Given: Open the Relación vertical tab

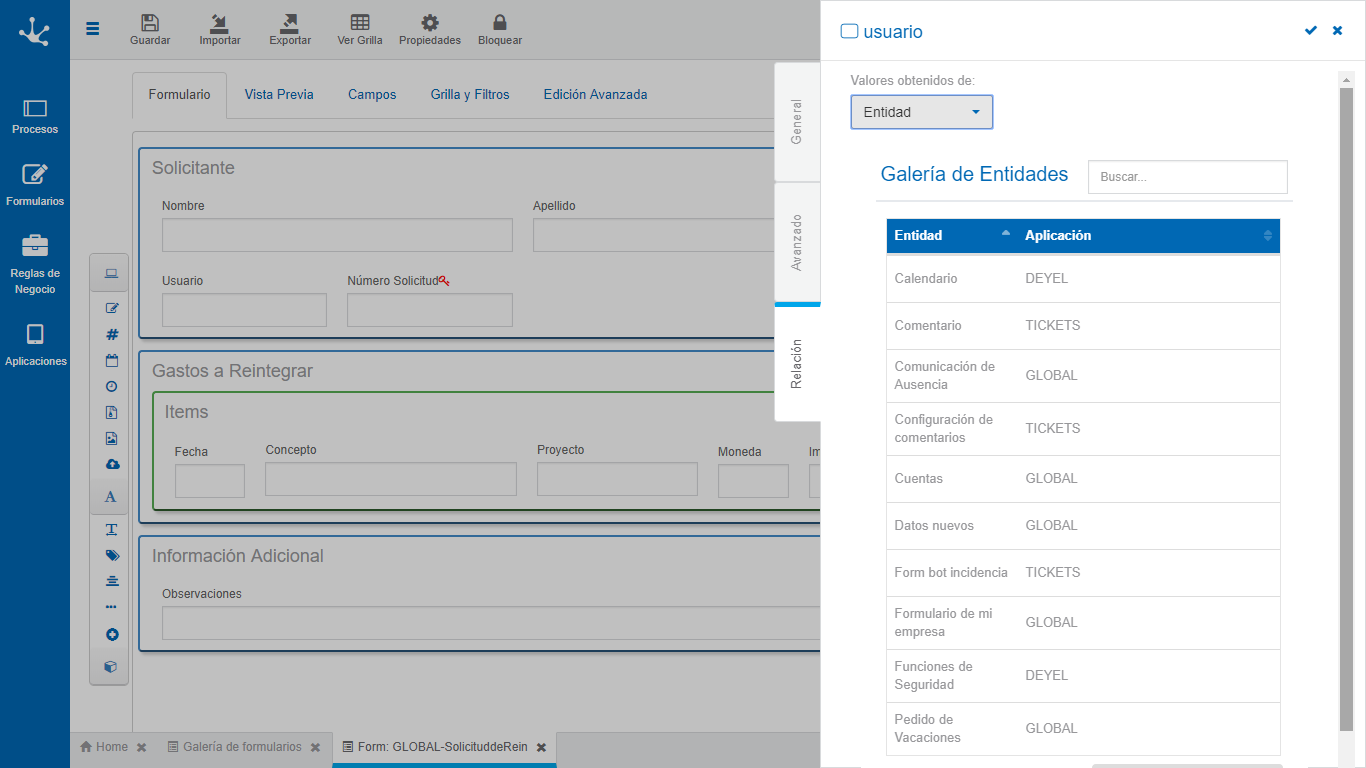Looking at the screenshot, I should [x=797, y=364].
